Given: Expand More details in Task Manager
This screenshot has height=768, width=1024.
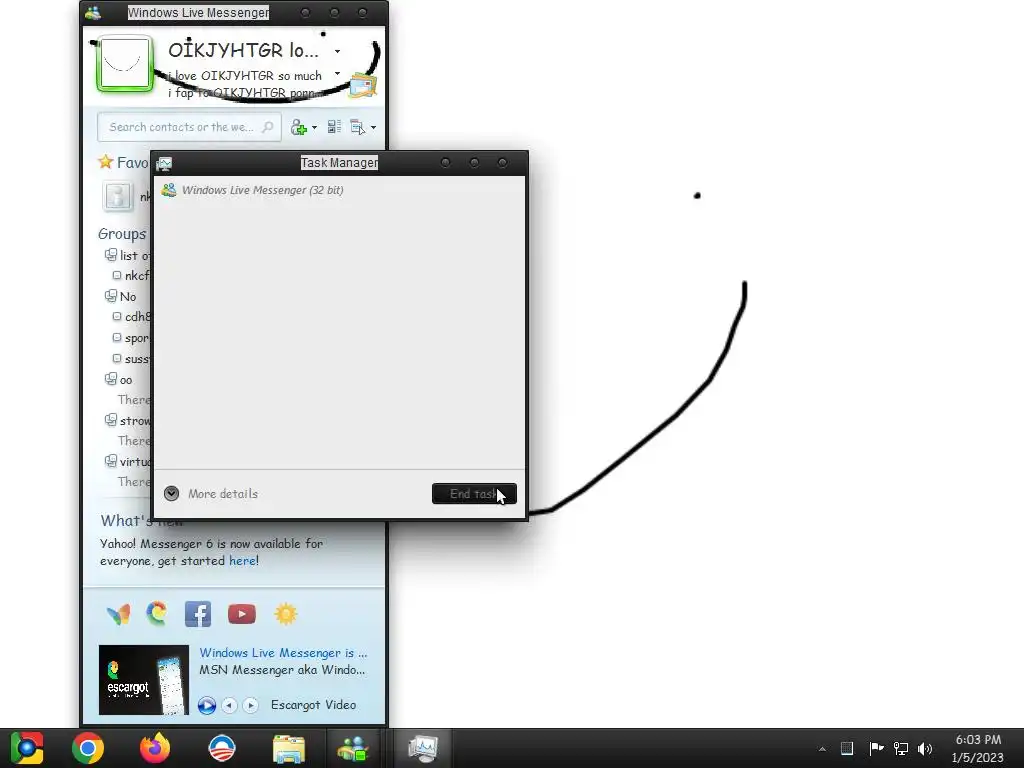Looking at the screenshot, I should 211,493.
